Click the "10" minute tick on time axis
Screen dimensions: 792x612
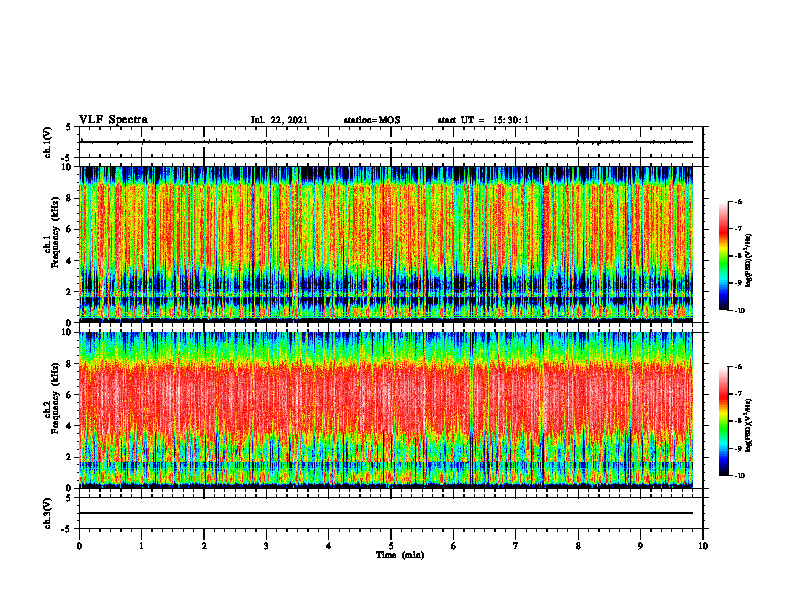point(703,546)
